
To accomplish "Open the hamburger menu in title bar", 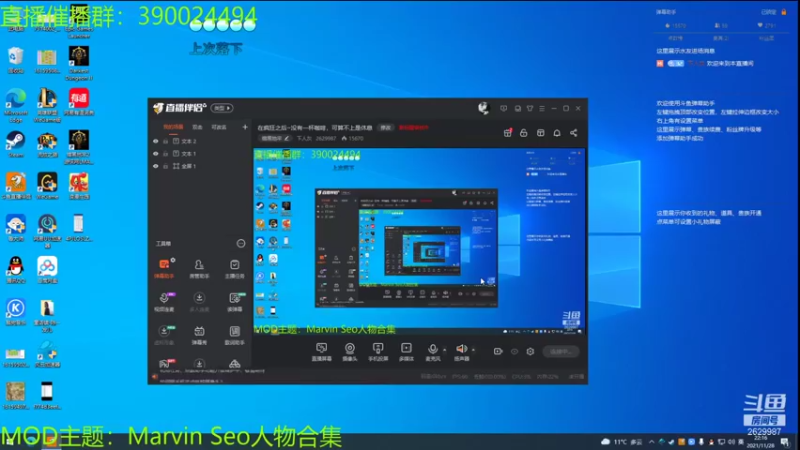I will click(x=542, y=108).
